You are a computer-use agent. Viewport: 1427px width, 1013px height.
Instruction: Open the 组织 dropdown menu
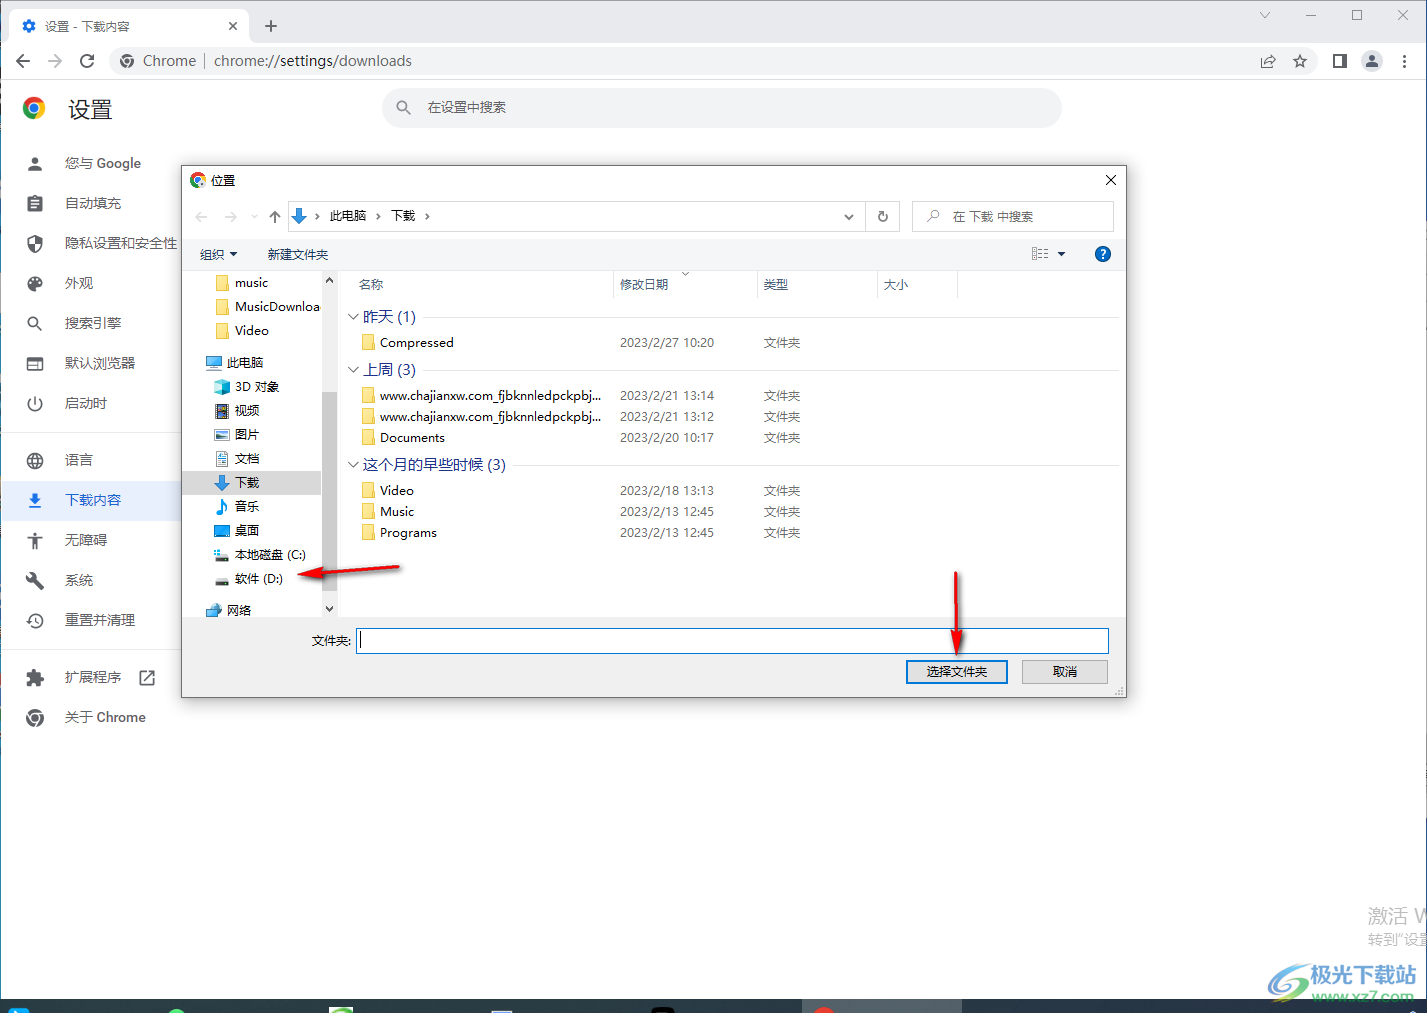click(218, 255)
